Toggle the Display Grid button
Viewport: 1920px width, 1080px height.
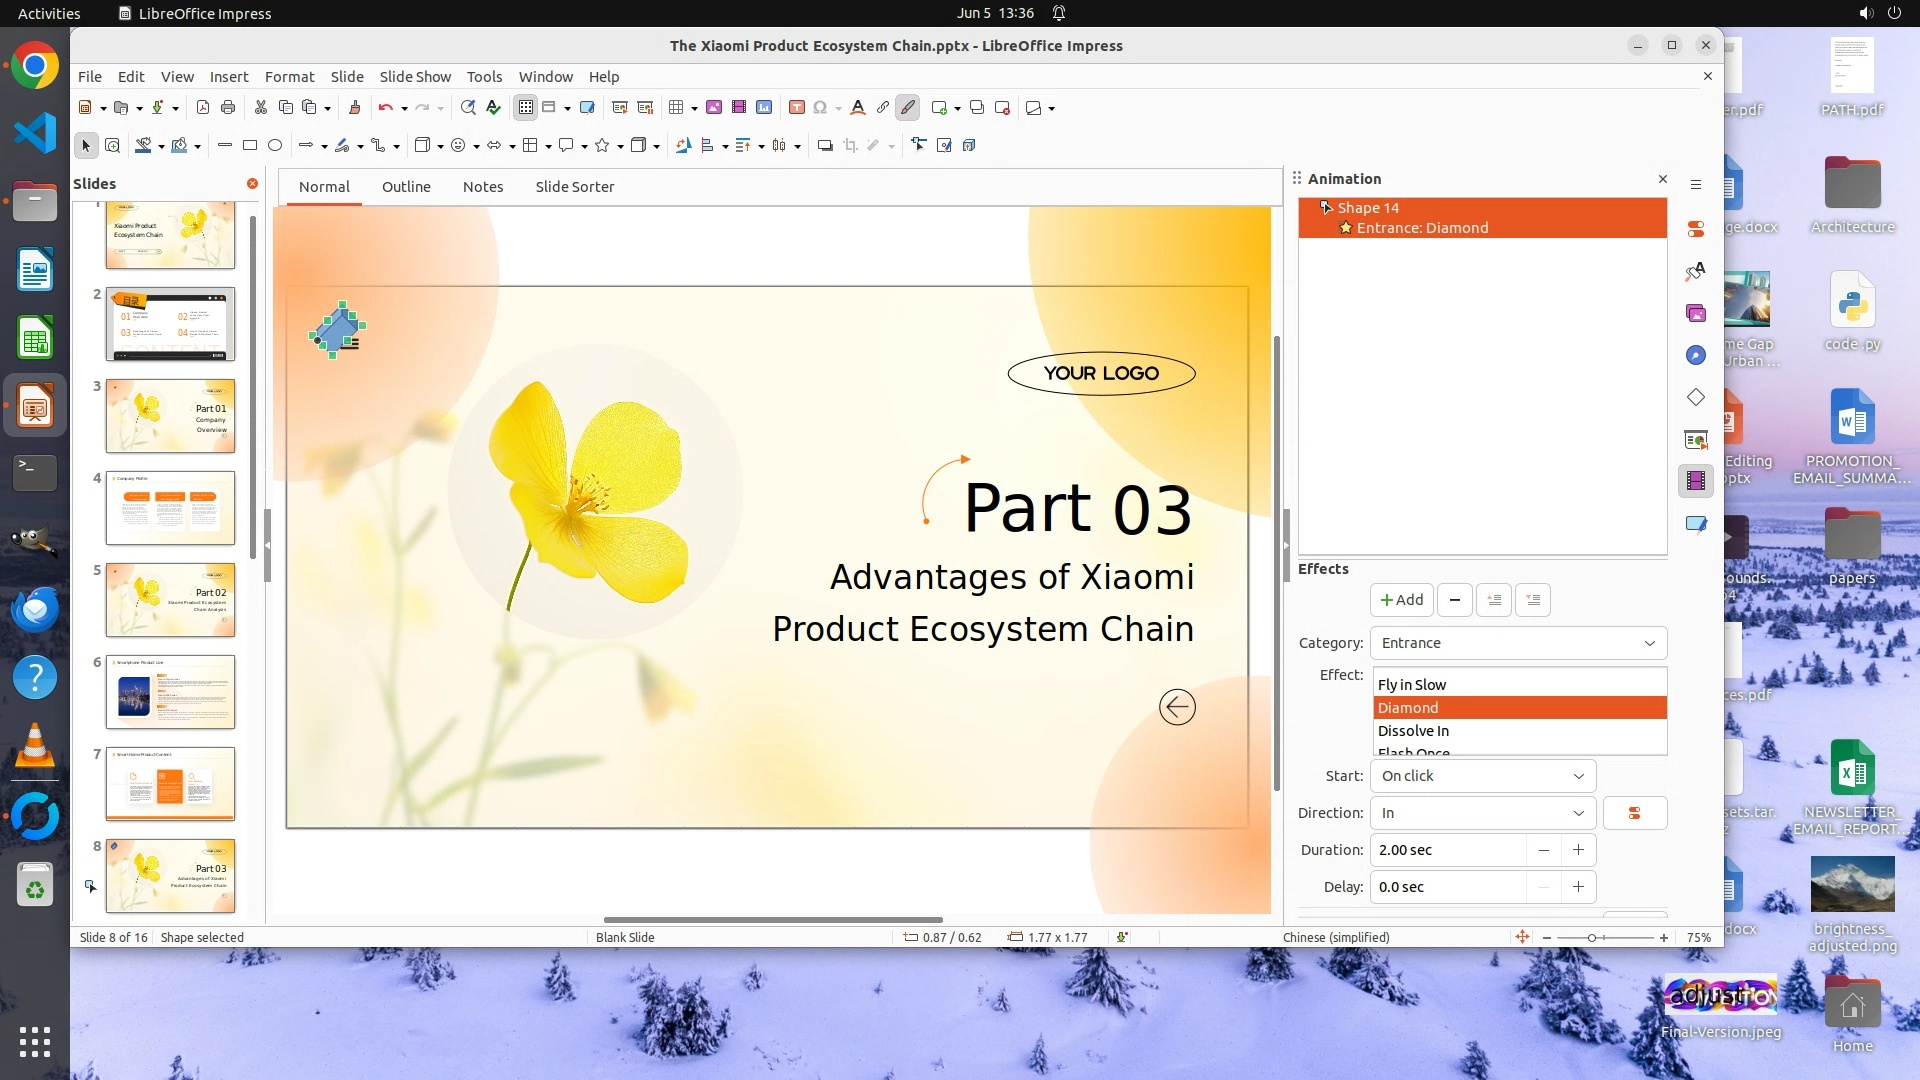tap(526, 108)
